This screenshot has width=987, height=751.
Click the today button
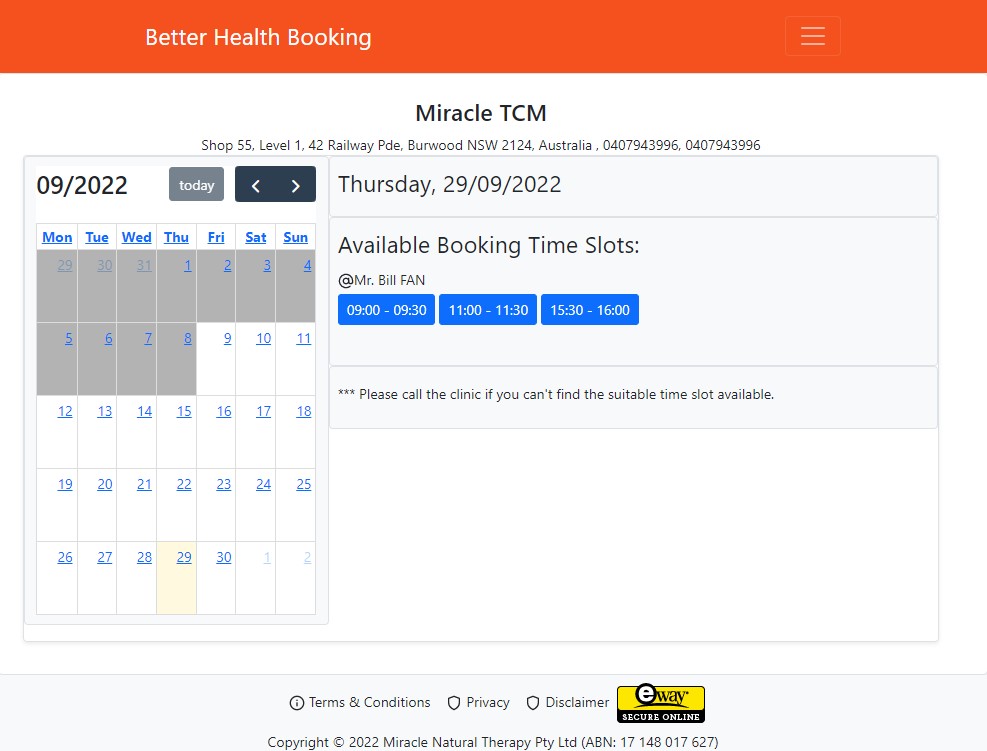point(196,184)
